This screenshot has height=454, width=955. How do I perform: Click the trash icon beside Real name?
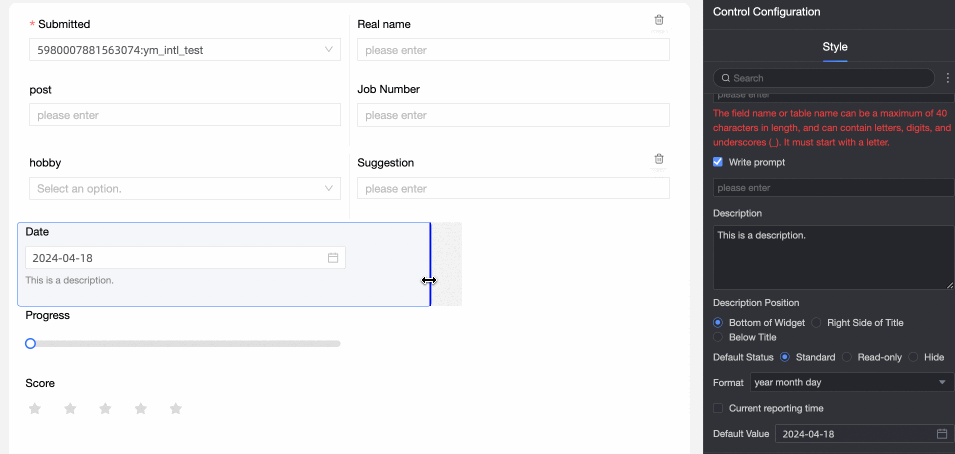pos(658,20)
